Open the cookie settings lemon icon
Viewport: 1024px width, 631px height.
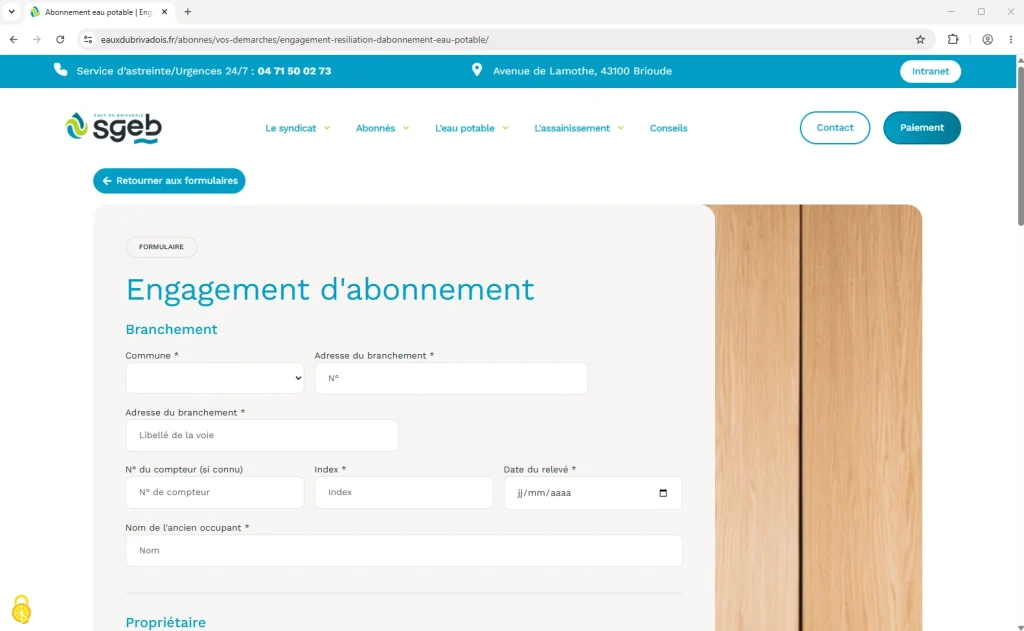coord(22,609)
